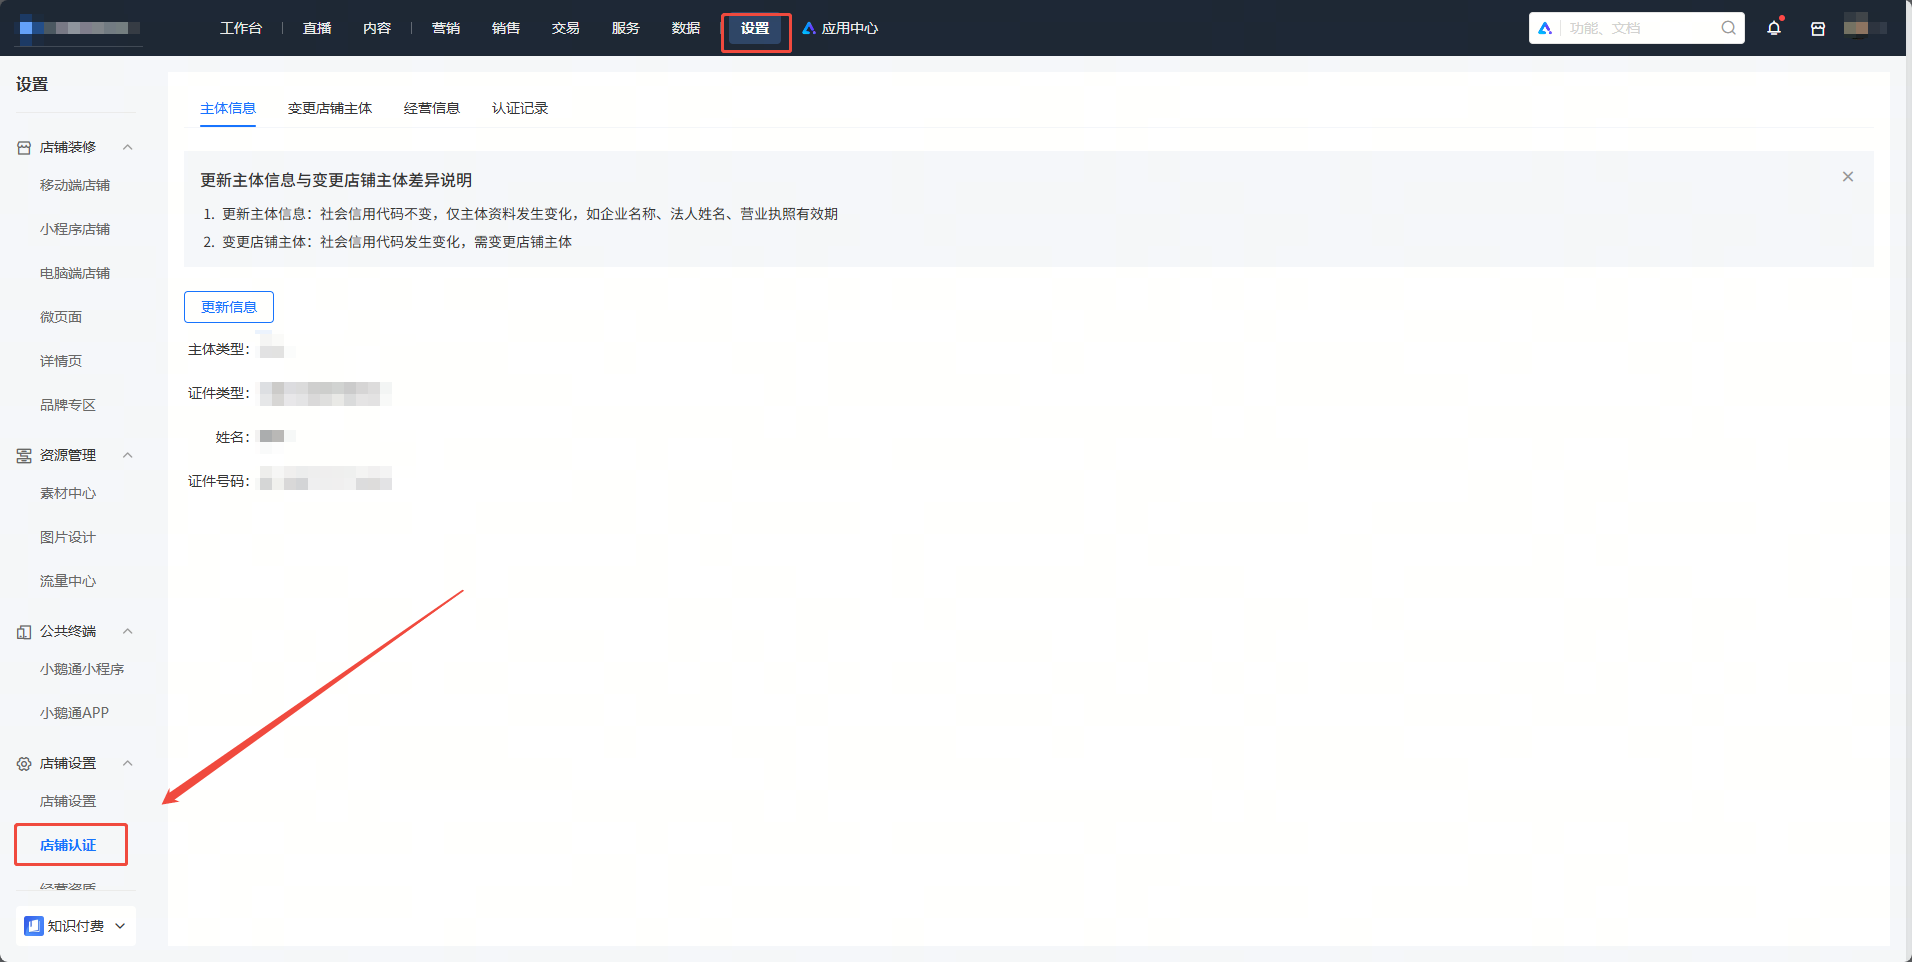Open 应用中心 in top navigation
The image size is (1912, 962).
click(x=840, y=28)
